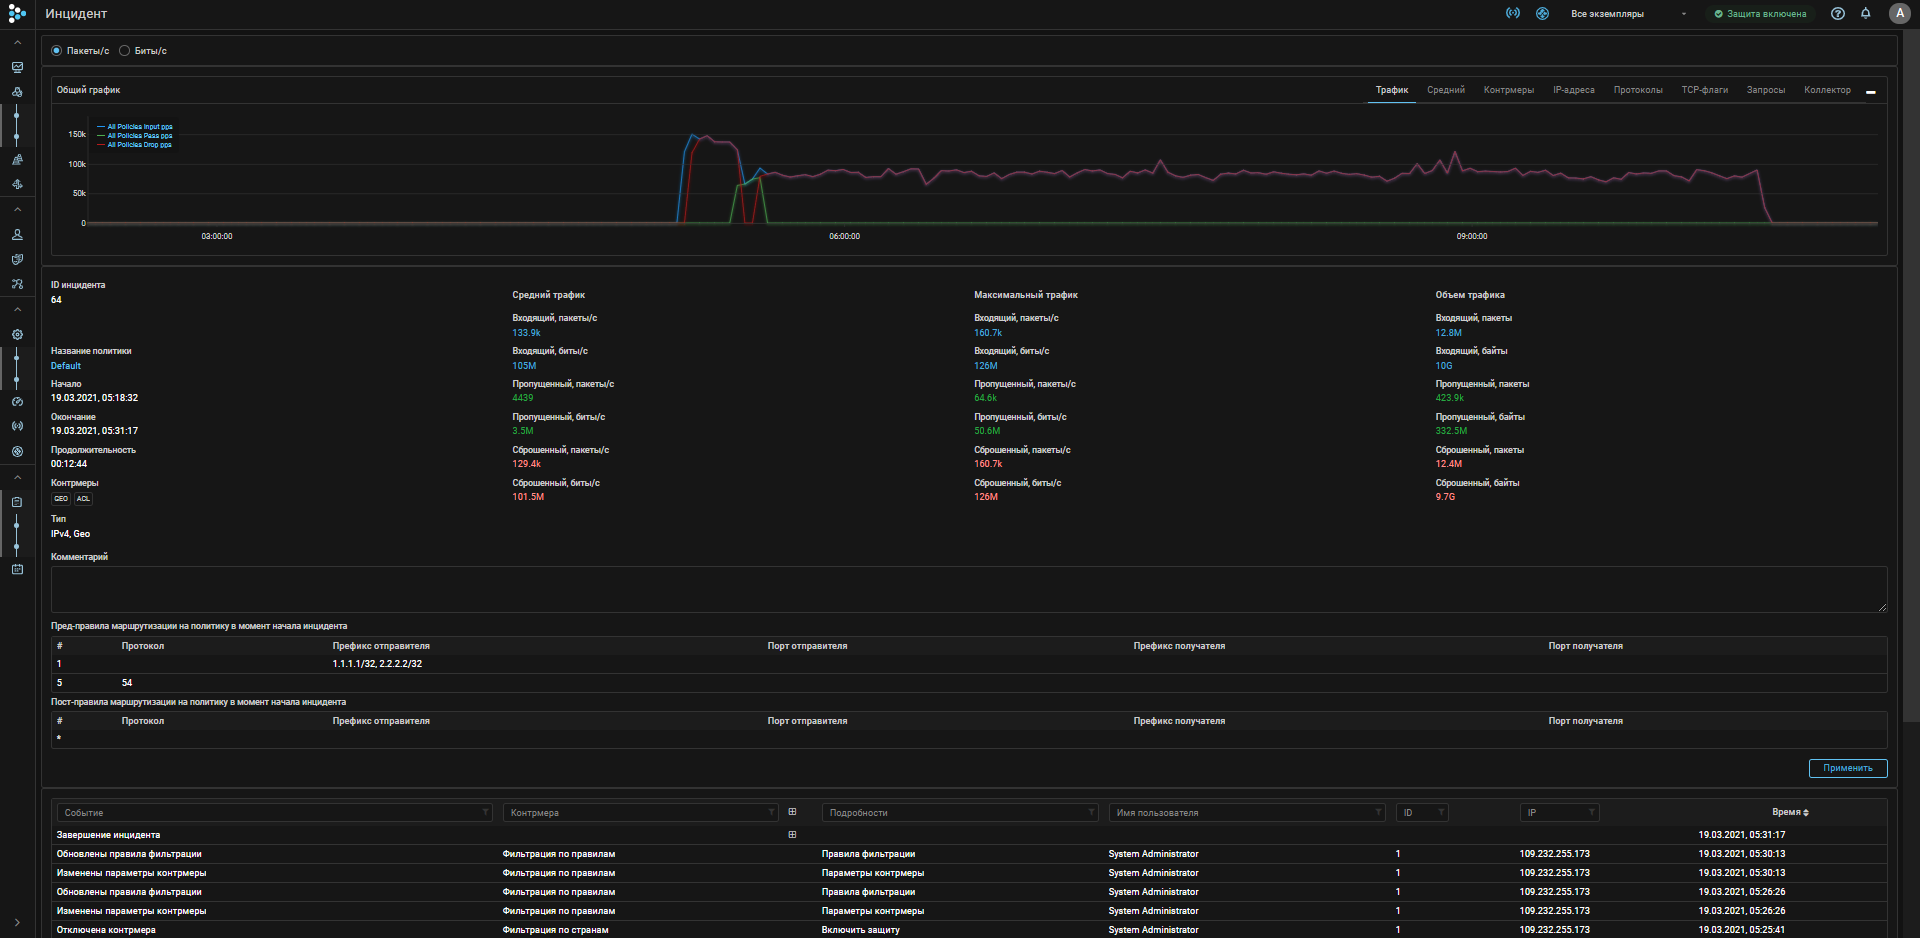Open the notifications bell
1920x938 pixels.
point(1866,14)
